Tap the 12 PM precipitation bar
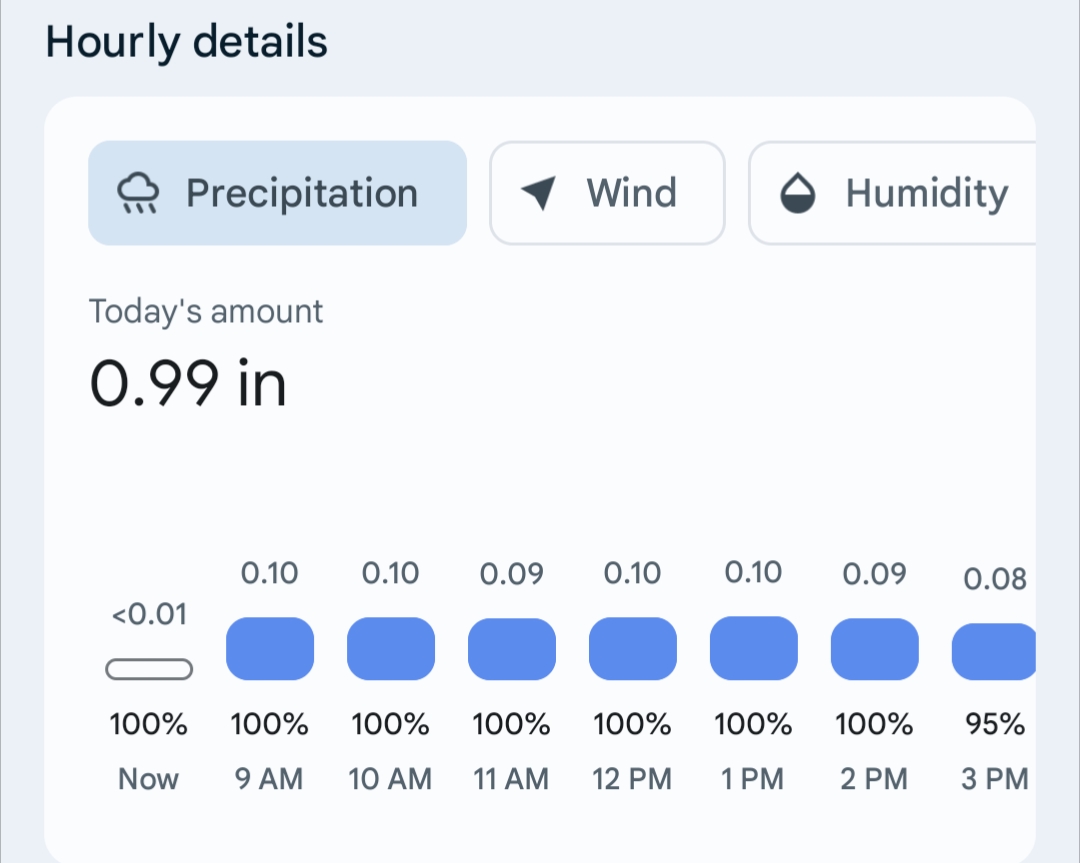The image size is (1080, 863). coord(633,649)
